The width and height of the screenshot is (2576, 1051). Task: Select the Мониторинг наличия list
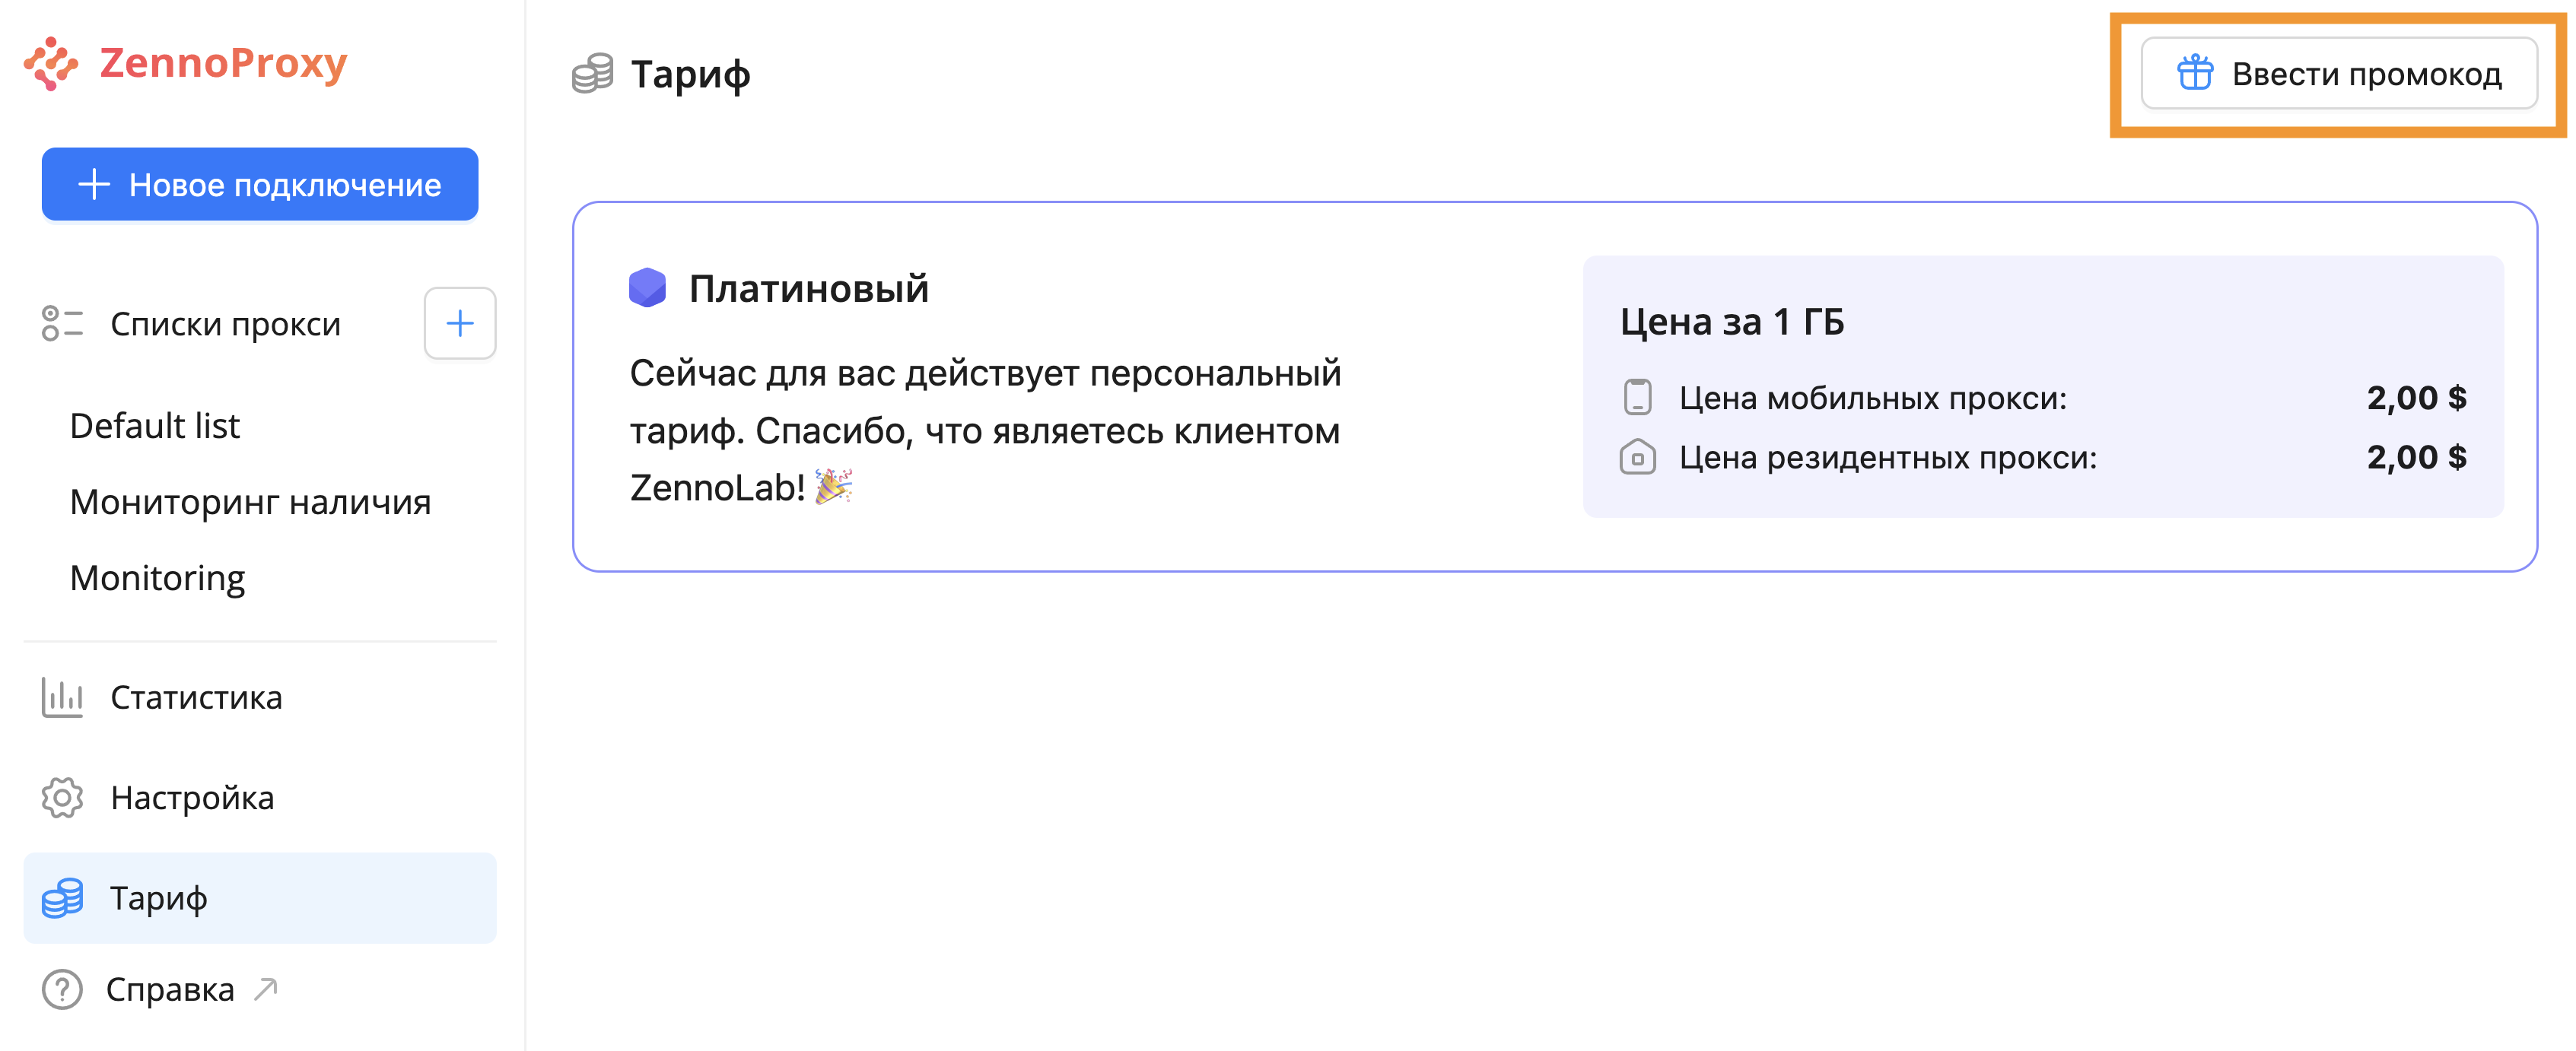pos(250,502)
